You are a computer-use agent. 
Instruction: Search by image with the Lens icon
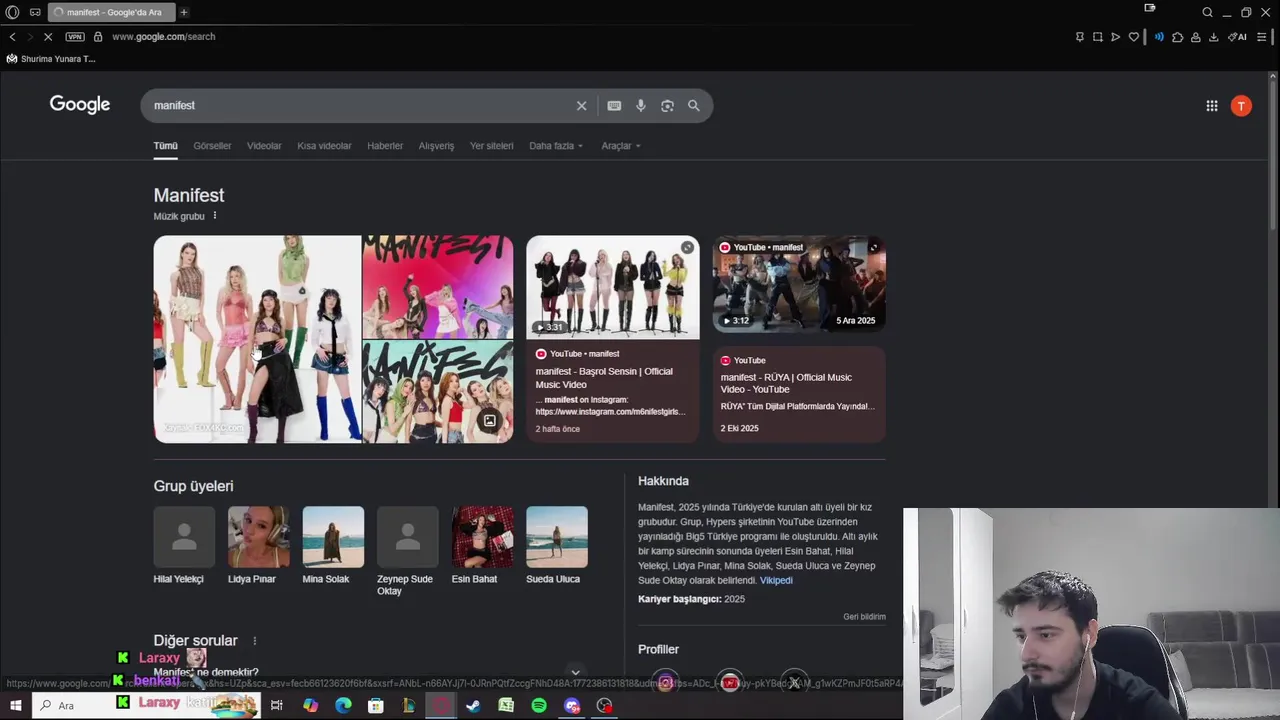(x=667, y=105)
